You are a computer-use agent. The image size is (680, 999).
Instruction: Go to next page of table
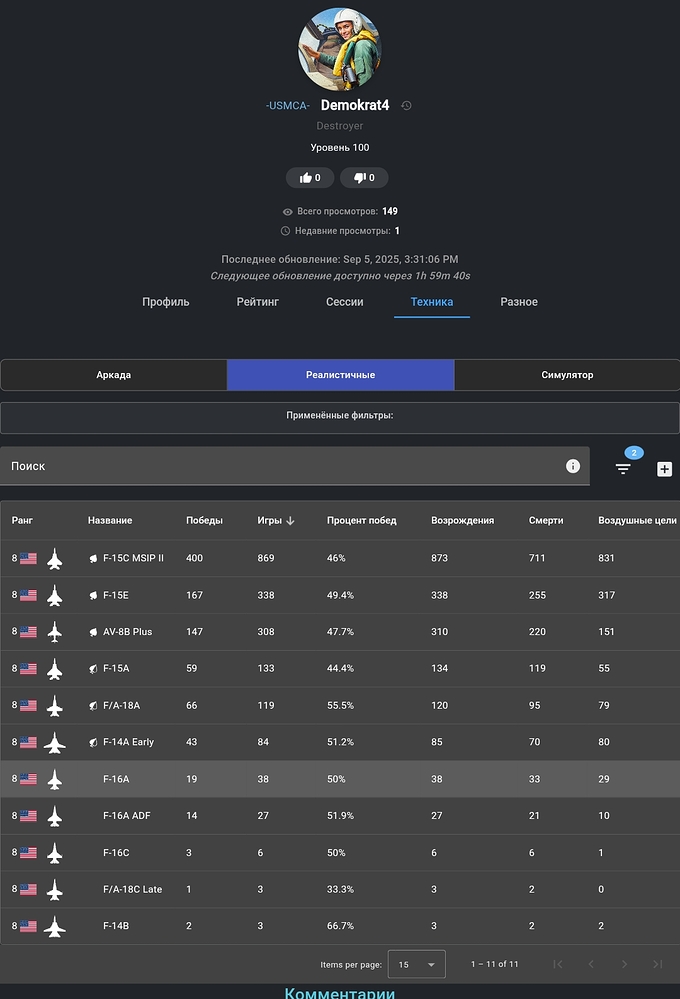coord(624,964)
